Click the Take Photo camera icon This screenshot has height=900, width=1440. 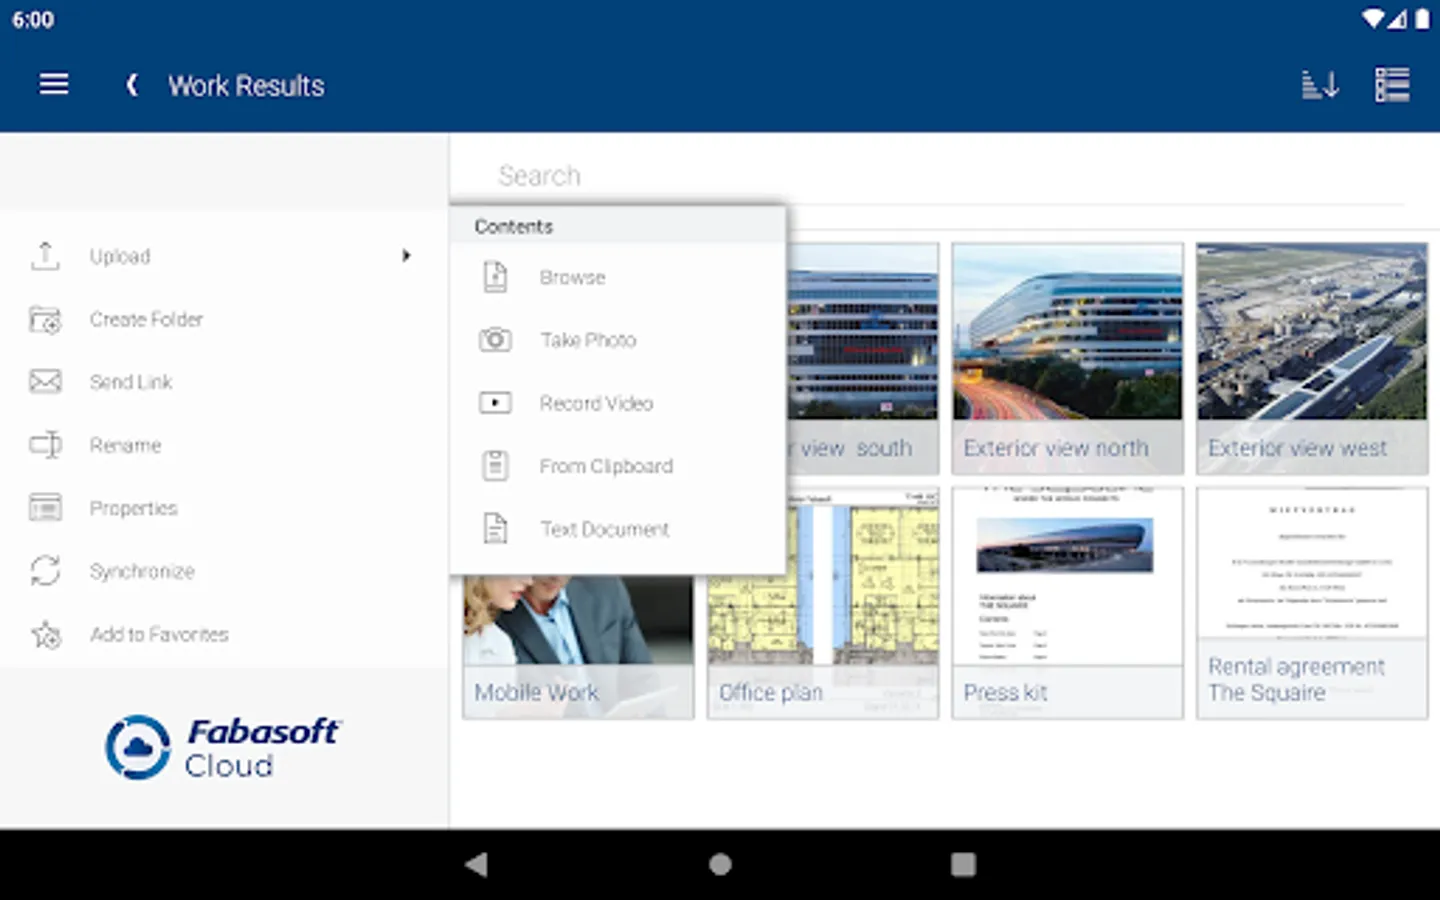click(495, 340)
